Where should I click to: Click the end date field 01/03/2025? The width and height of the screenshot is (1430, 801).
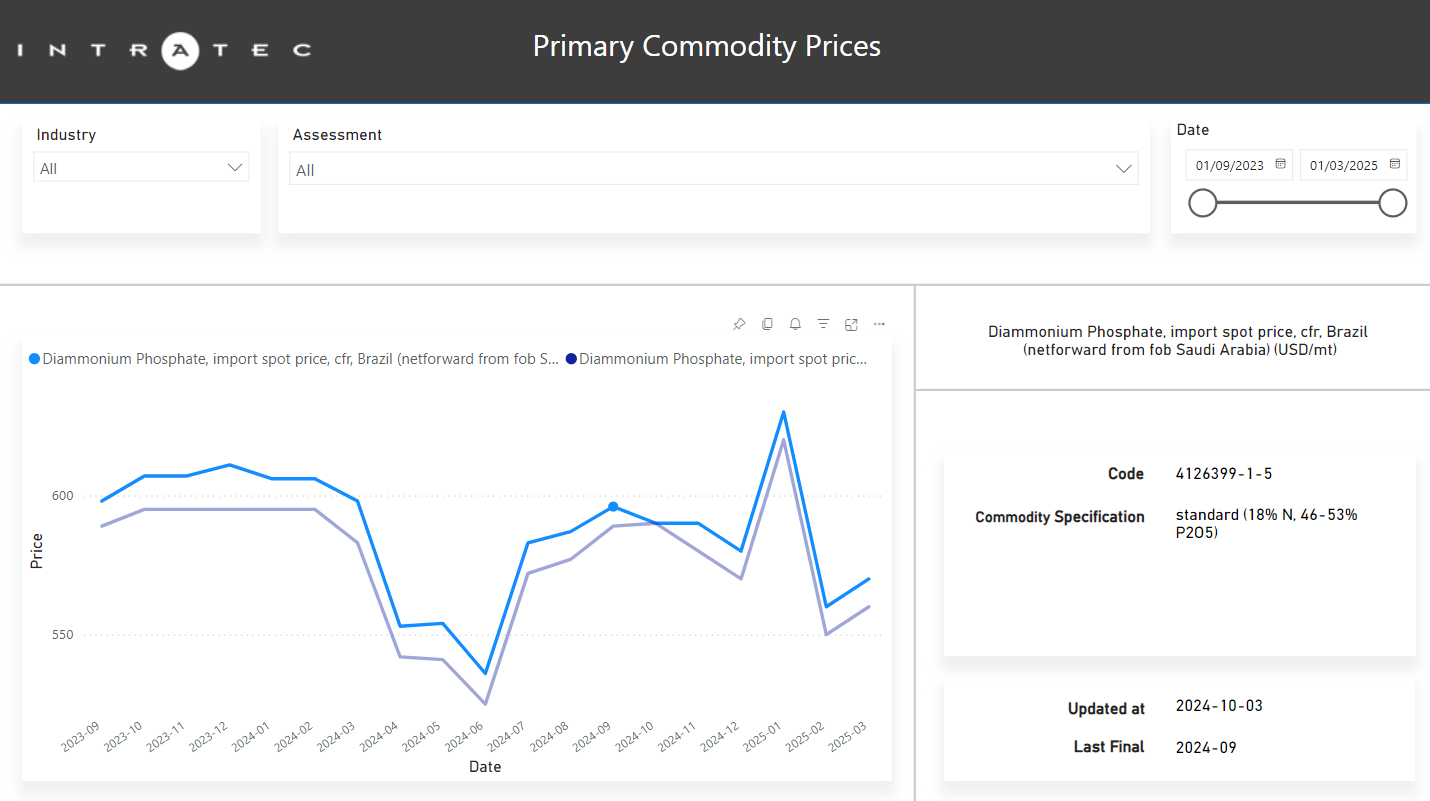click(1343, 166)
